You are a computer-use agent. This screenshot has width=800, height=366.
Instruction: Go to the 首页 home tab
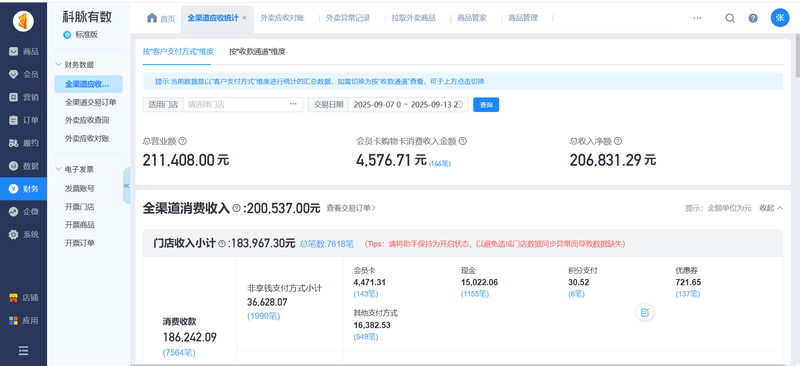pyautogui.click(x=161, y=18)
